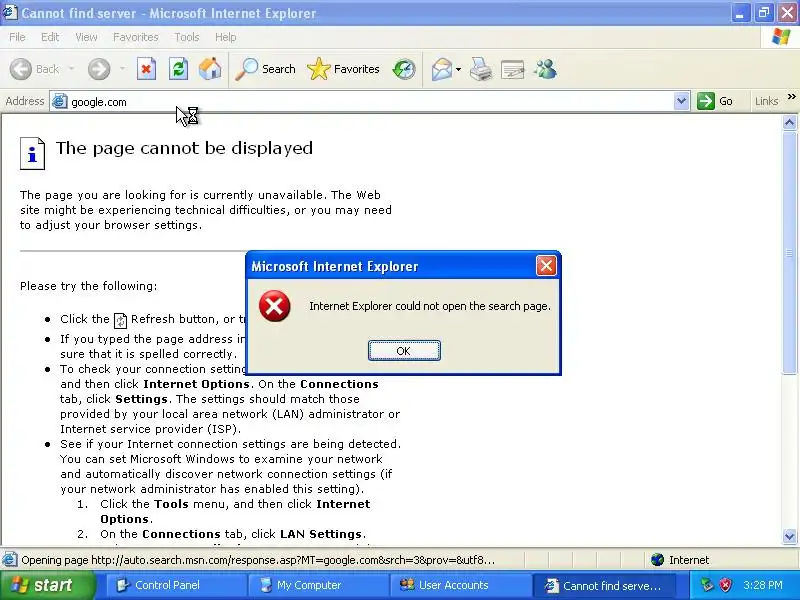Click the Cannot find server taskbar button

point(604,585)
